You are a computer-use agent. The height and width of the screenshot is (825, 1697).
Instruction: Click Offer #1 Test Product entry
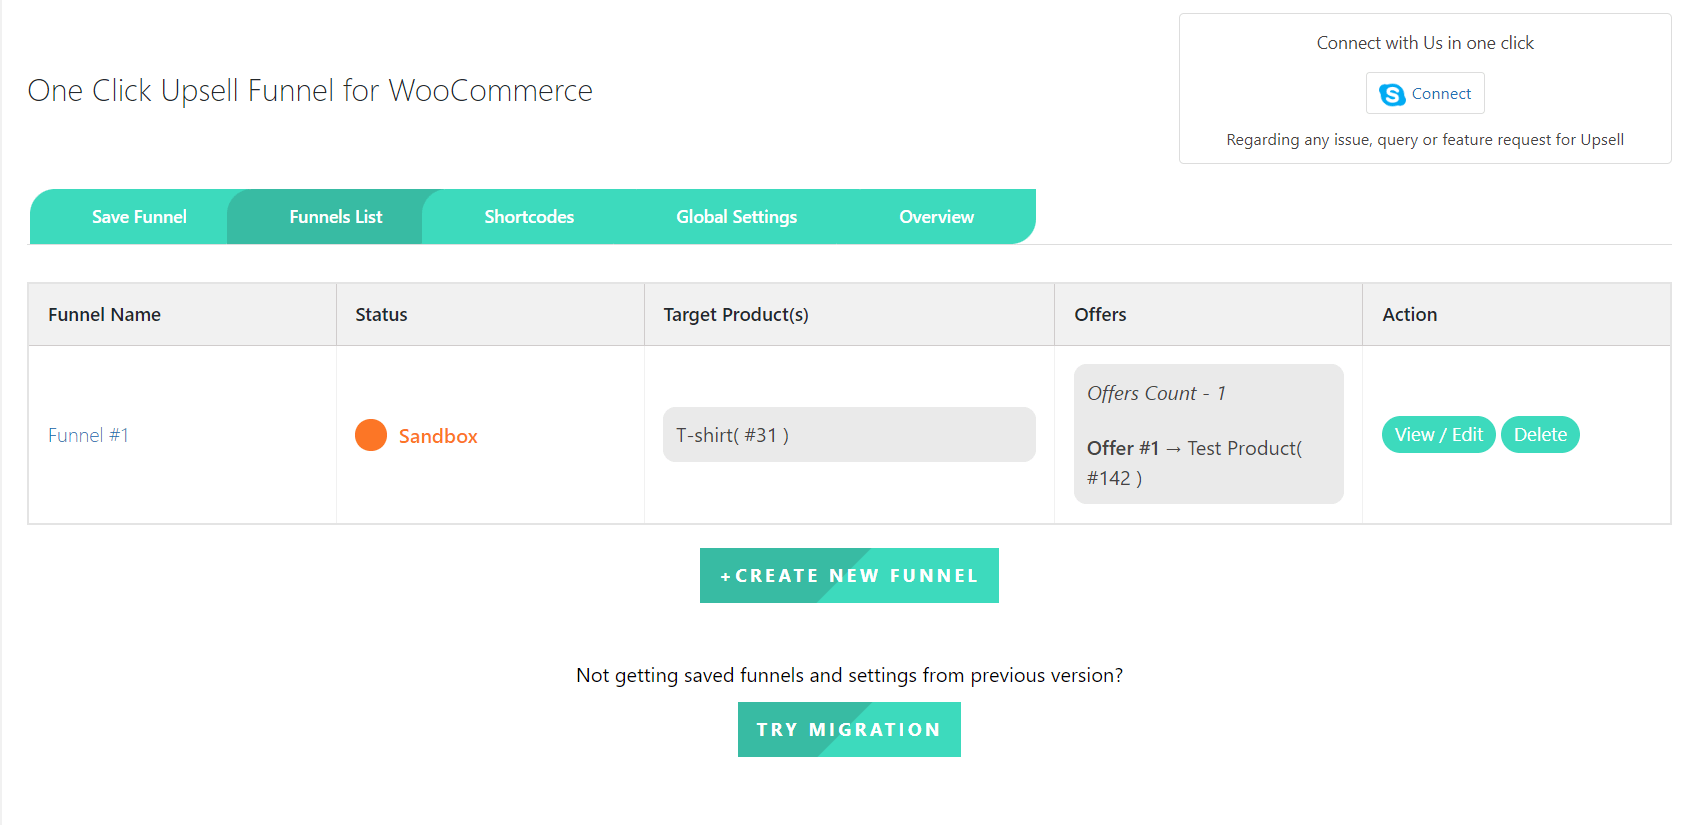(1194, 463)
